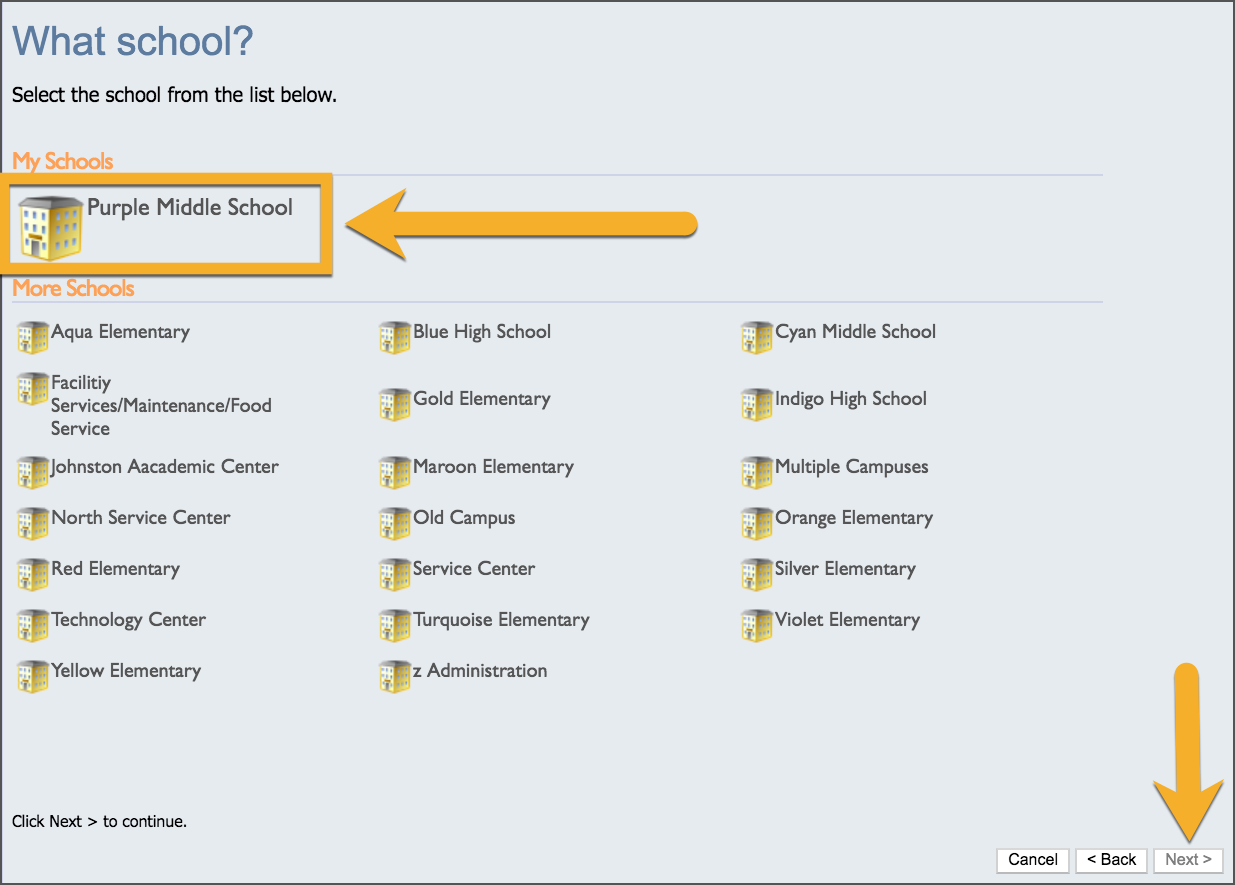Select Cyan Middle School text
Image resolution: width=1235 pixels, height=885 pixels.
[x=855, y=332]
